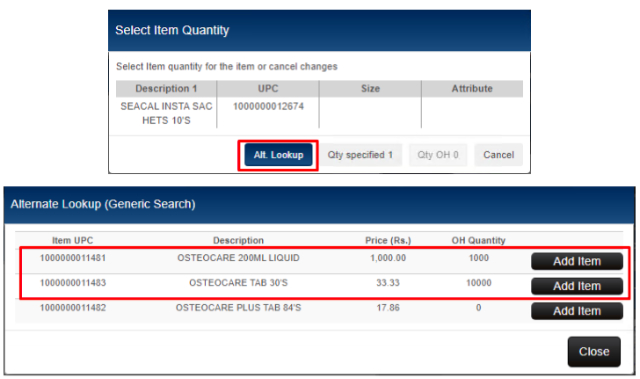Cancel the Select Item Quantity dialog
640x379 pixels.
(498, 155)
